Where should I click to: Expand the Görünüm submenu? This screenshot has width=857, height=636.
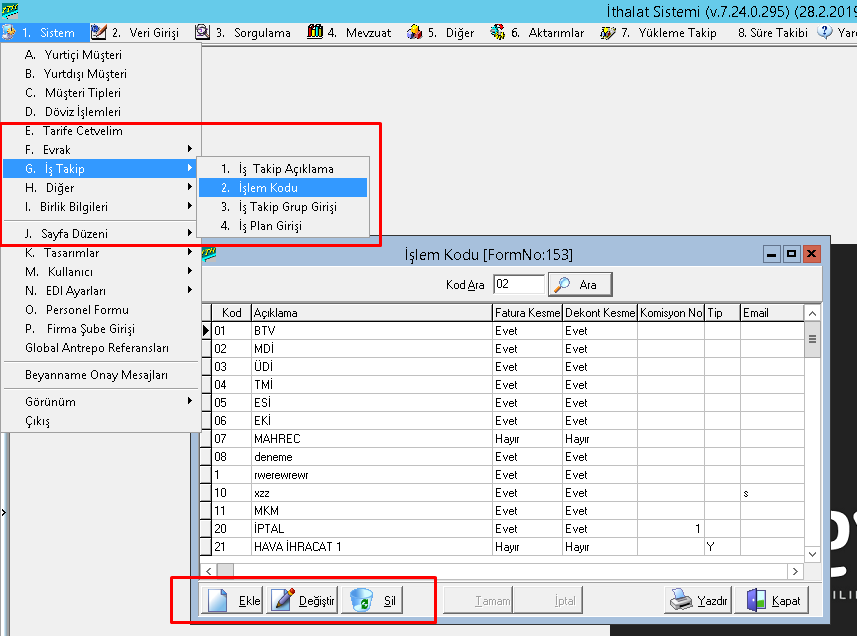coord(102,402)
